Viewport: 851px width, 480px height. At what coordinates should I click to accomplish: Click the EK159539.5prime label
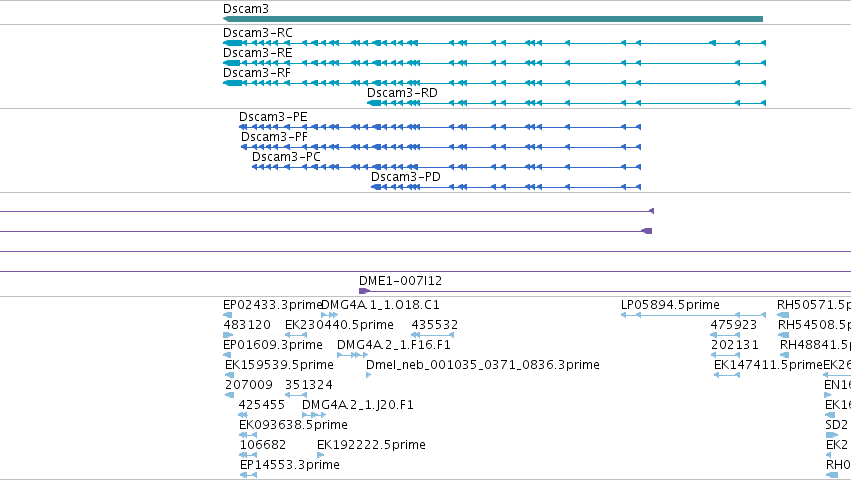point(280,365)
